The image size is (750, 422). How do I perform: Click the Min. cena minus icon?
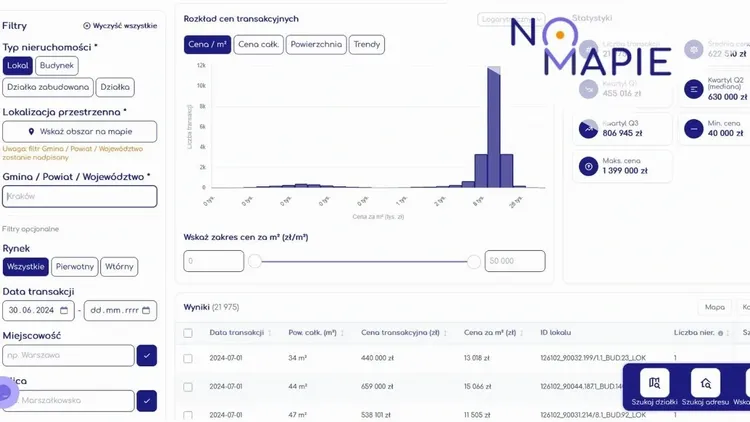click(x=694, y=129)
